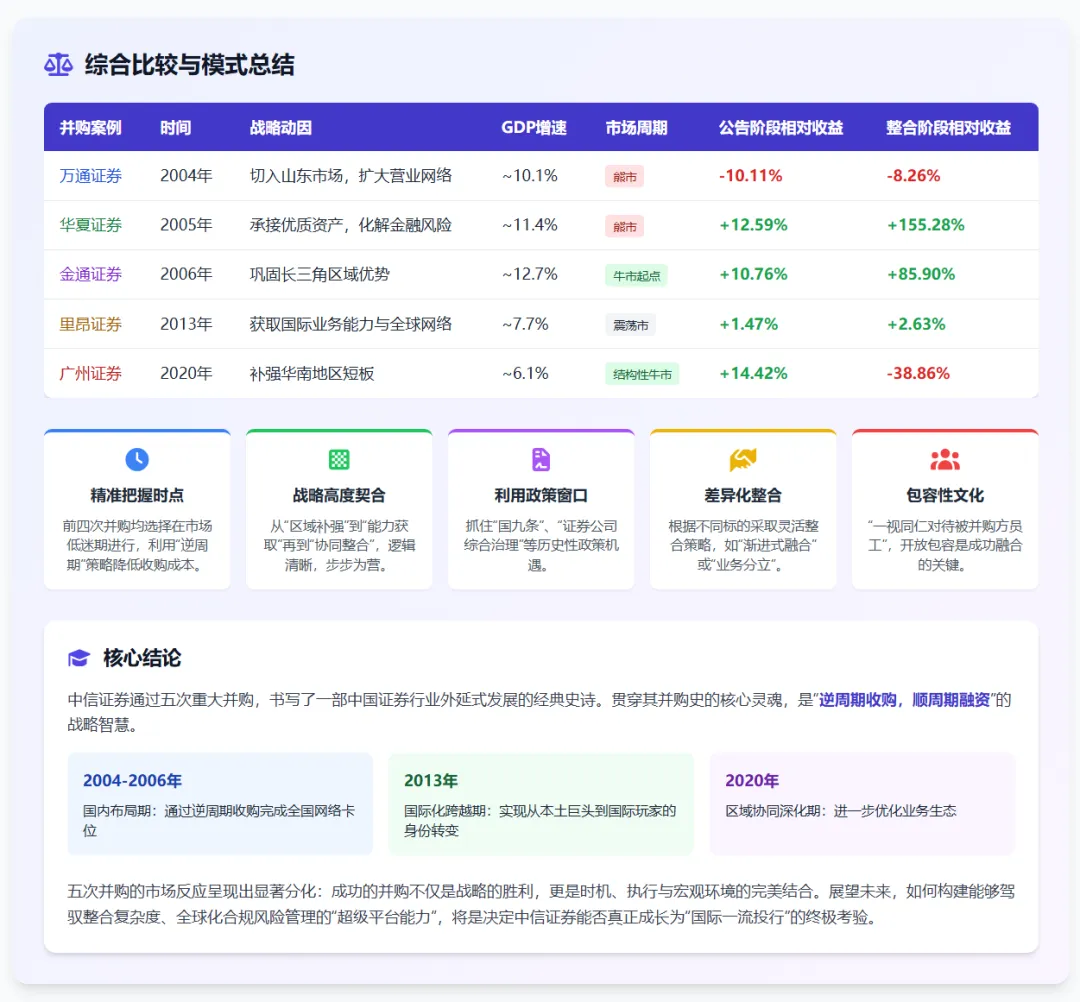Click the 时间 column header
1080x1002 pixels.
point(176,127)
